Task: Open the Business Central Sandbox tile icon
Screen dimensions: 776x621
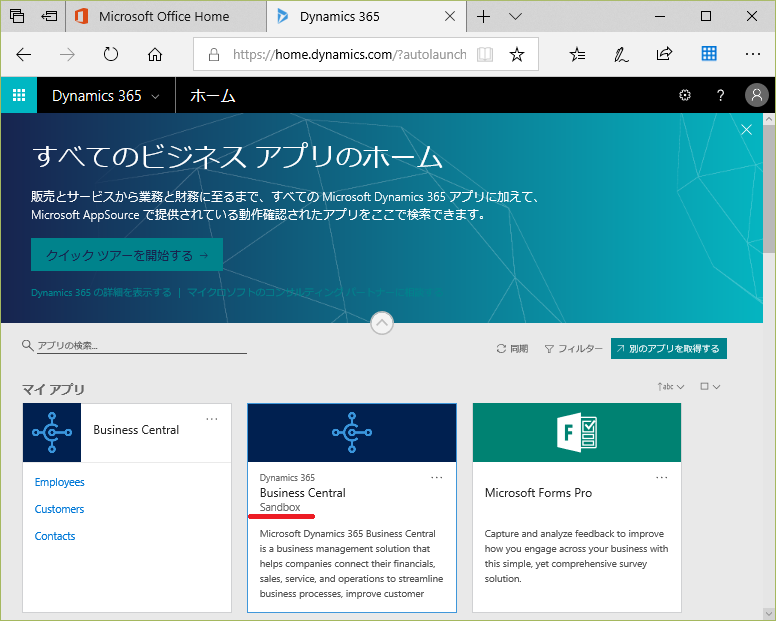Action: pos(352,432)
